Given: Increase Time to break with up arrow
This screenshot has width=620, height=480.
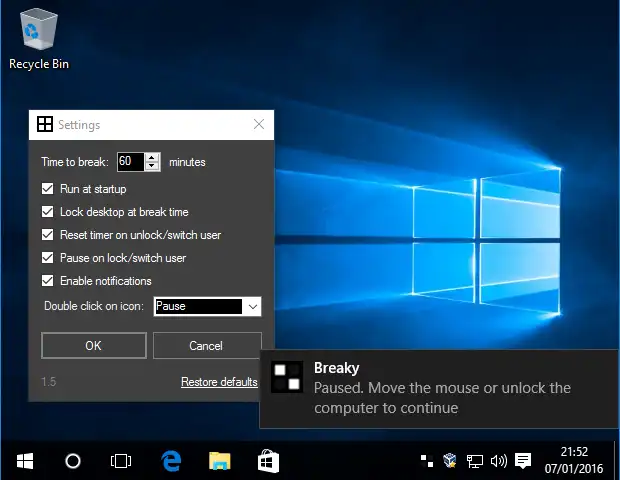Looking at the screenshot, I should (x=152, y=157).
